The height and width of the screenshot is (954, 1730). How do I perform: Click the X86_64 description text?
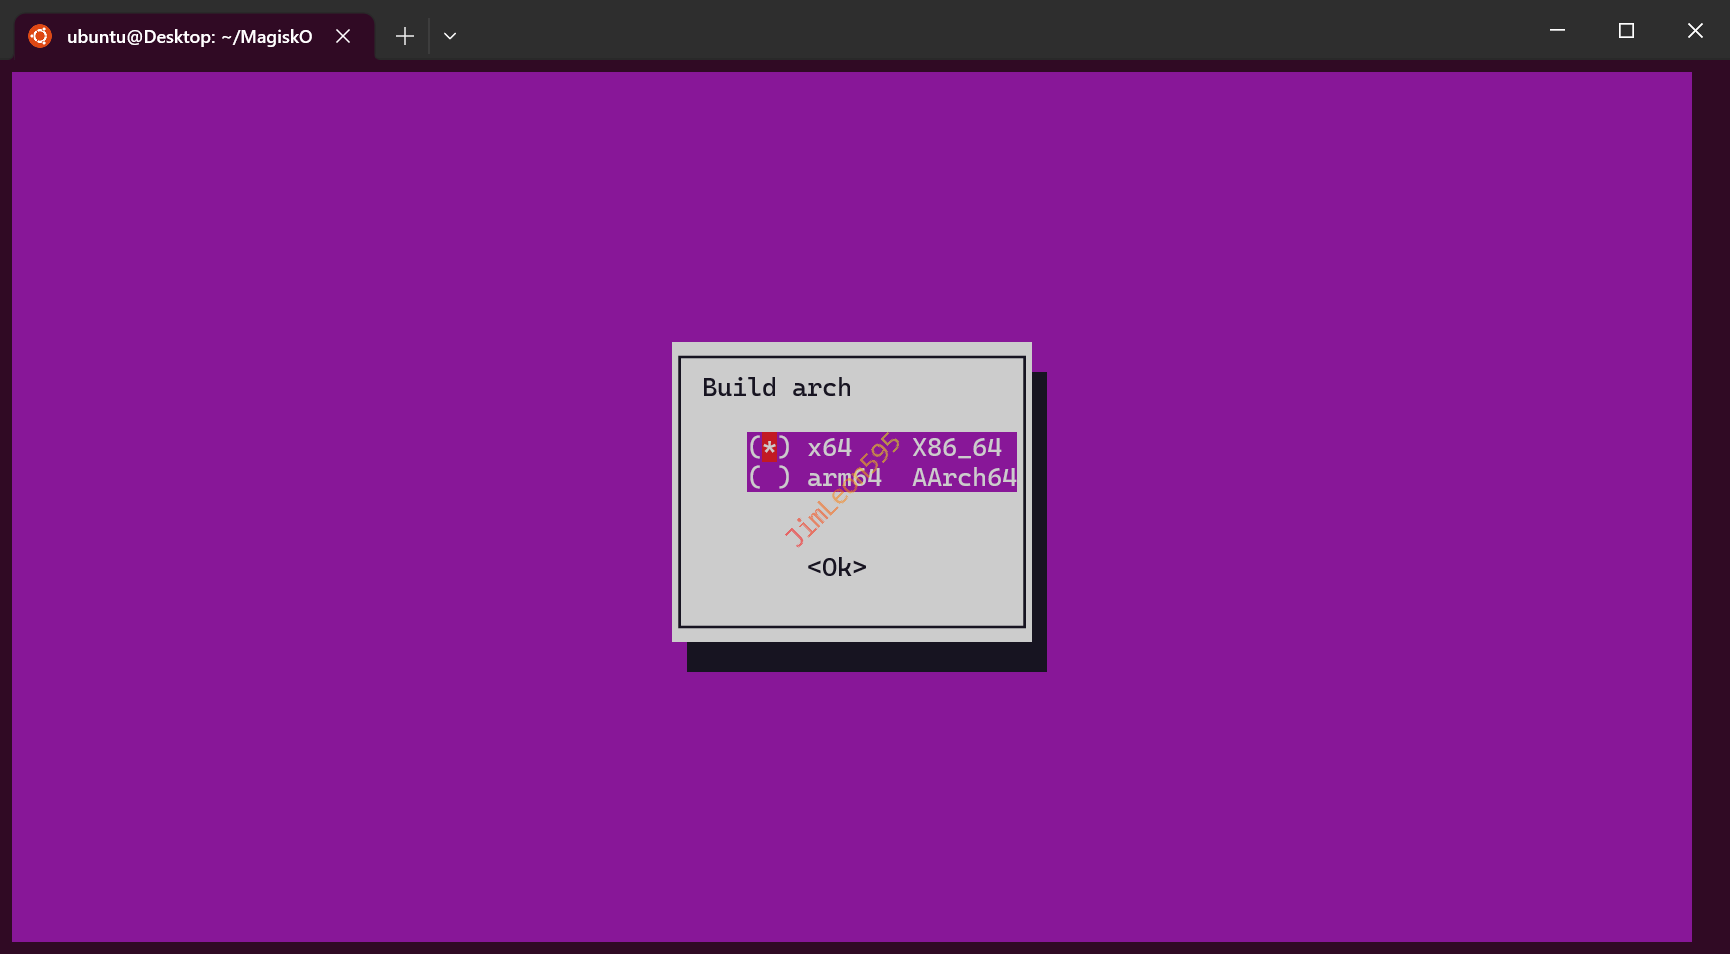coord(956,447)
